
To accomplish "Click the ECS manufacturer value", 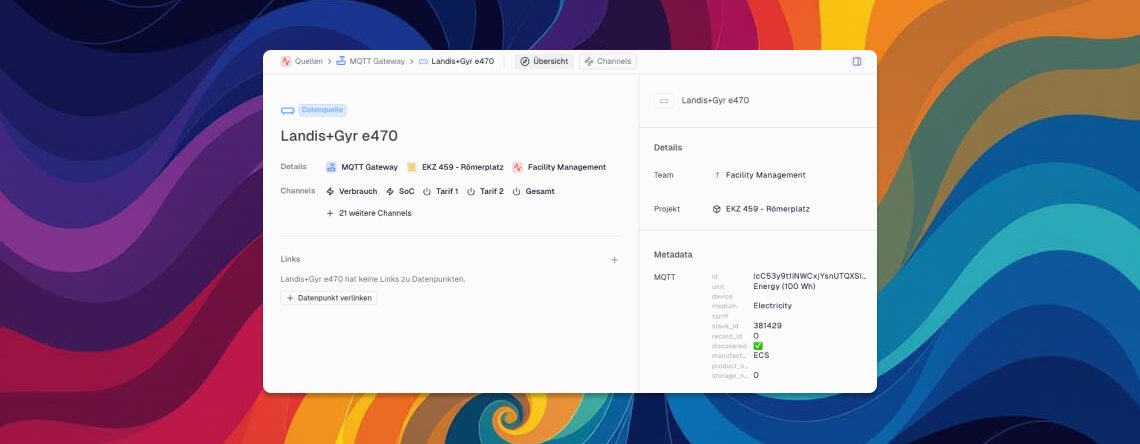I will pos(761,355).
